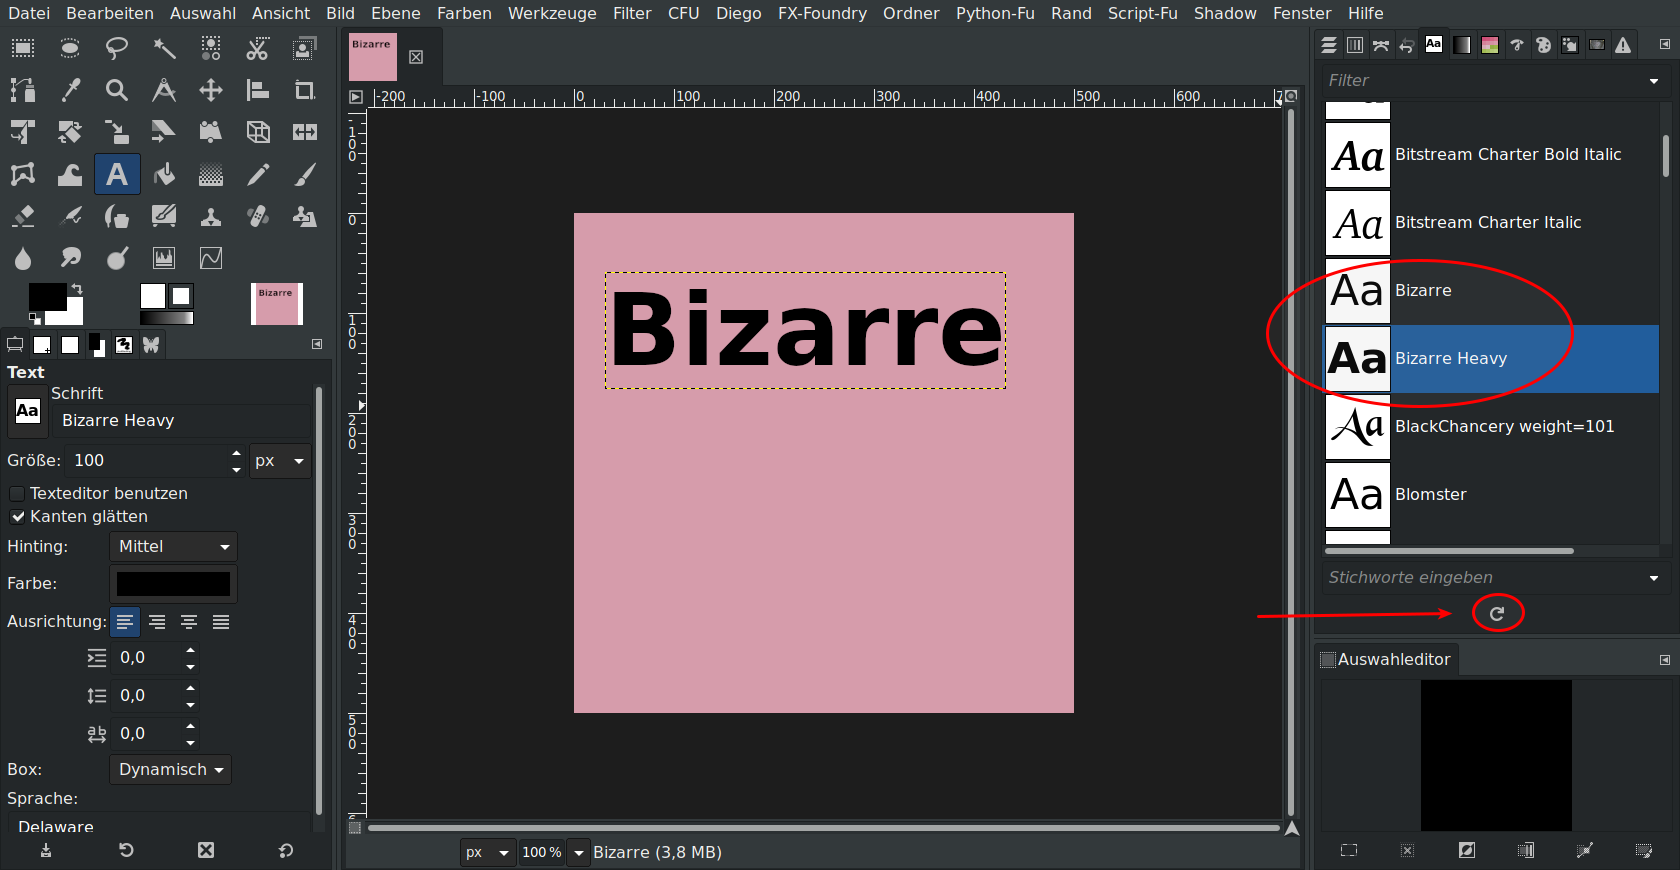Pick the Free Select lasso tool
The image size is (1680, 870).
[x=117, y=48]
